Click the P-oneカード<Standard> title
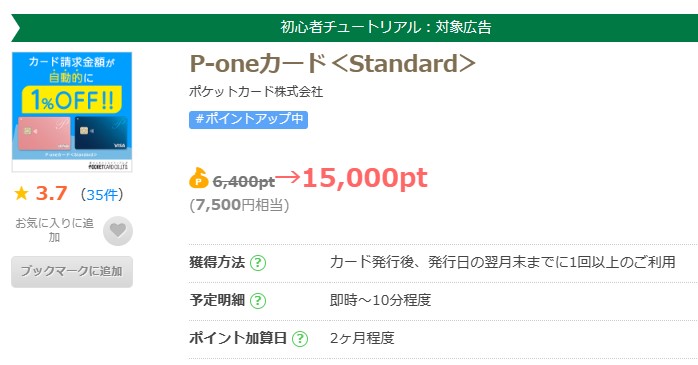This screenshot has width=698, height=365. point(333,64)
